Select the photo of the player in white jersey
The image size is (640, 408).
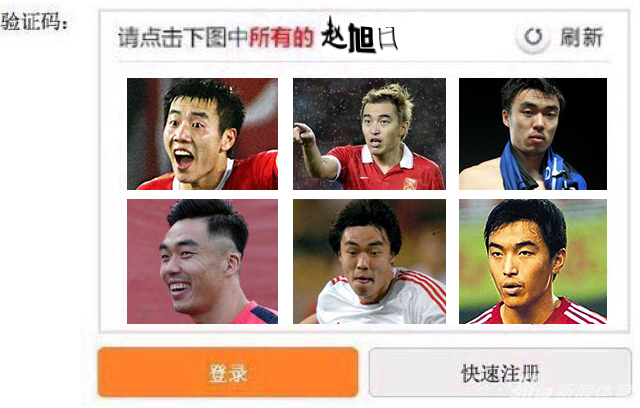click(369, 262)
